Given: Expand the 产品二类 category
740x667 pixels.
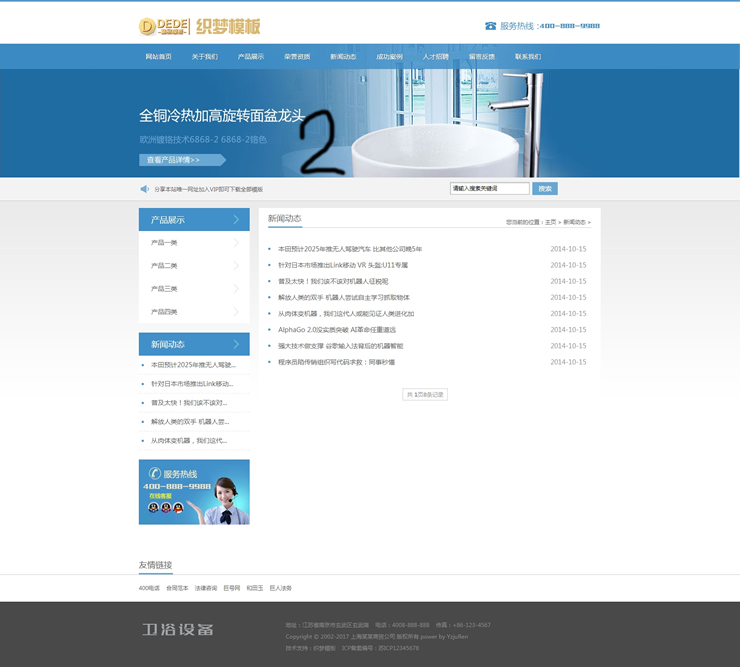Looking at the screenshot, I should pyautogui.click(x=236, y=266).
